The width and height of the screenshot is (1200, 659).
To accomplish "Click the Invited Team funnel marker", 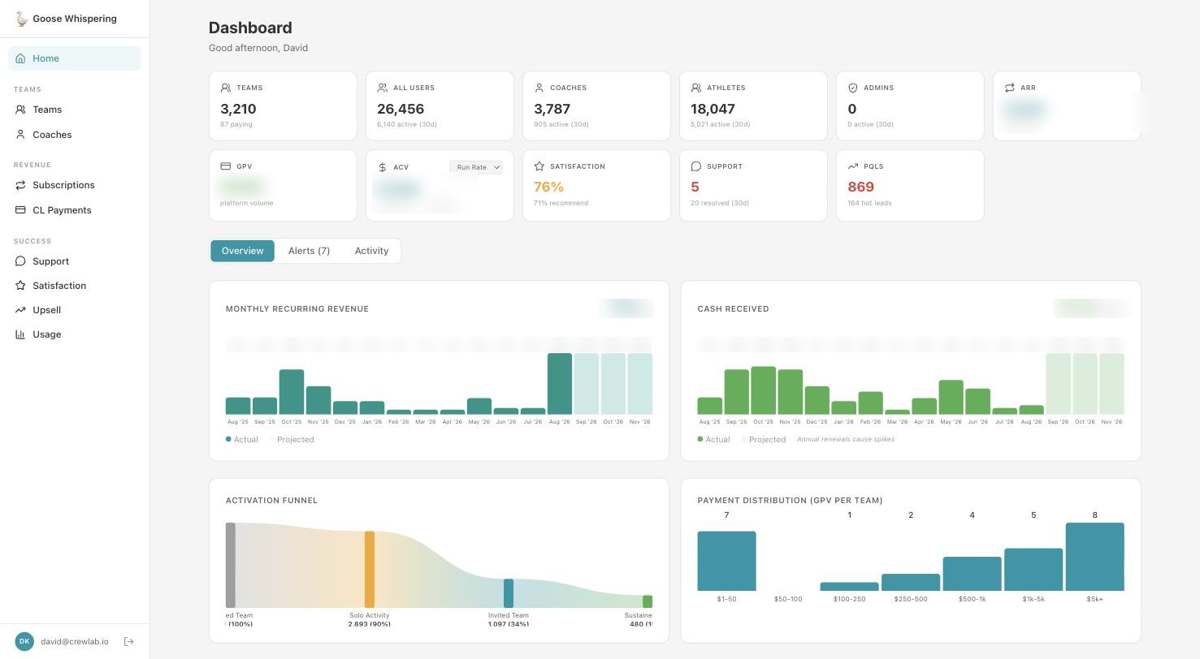I will coord(509,593).
